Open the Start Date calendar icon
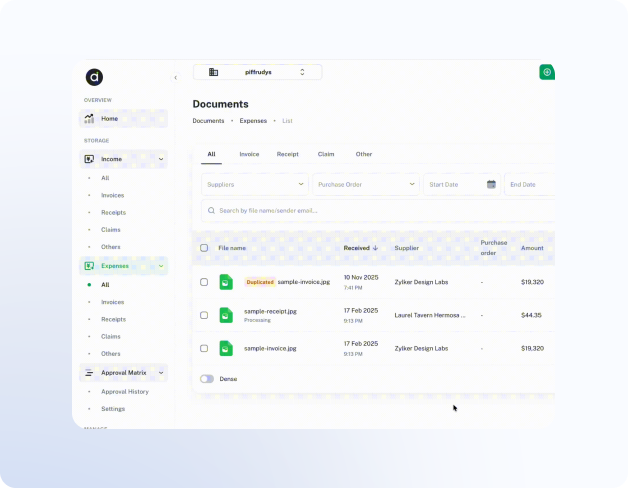Screen dimensions: 628x488 point(491,184)
